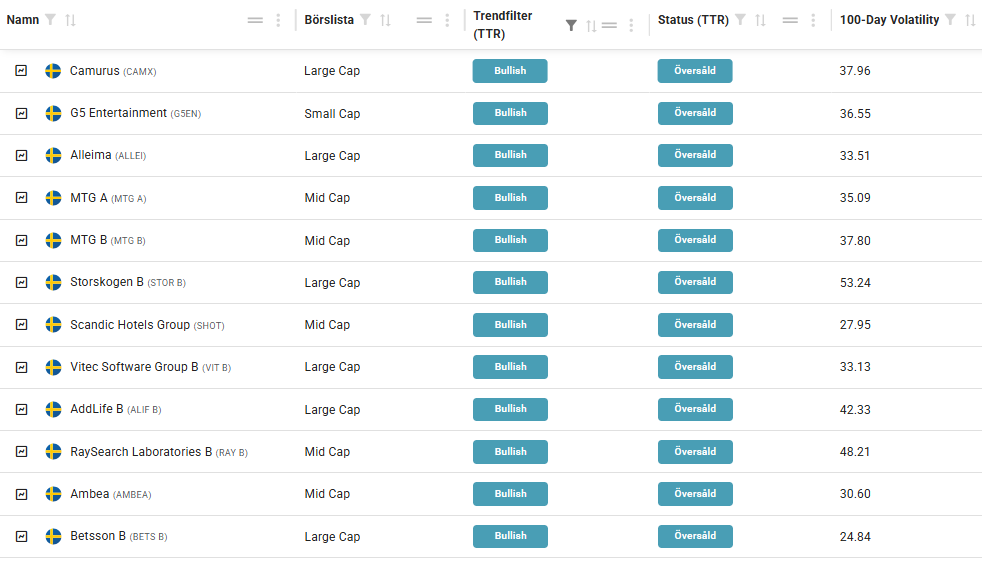Image resolution: width=982 pixels, height=563 pixels.
Task: Open the Ambea (AMBEA) link
Action: click(111, 494)
